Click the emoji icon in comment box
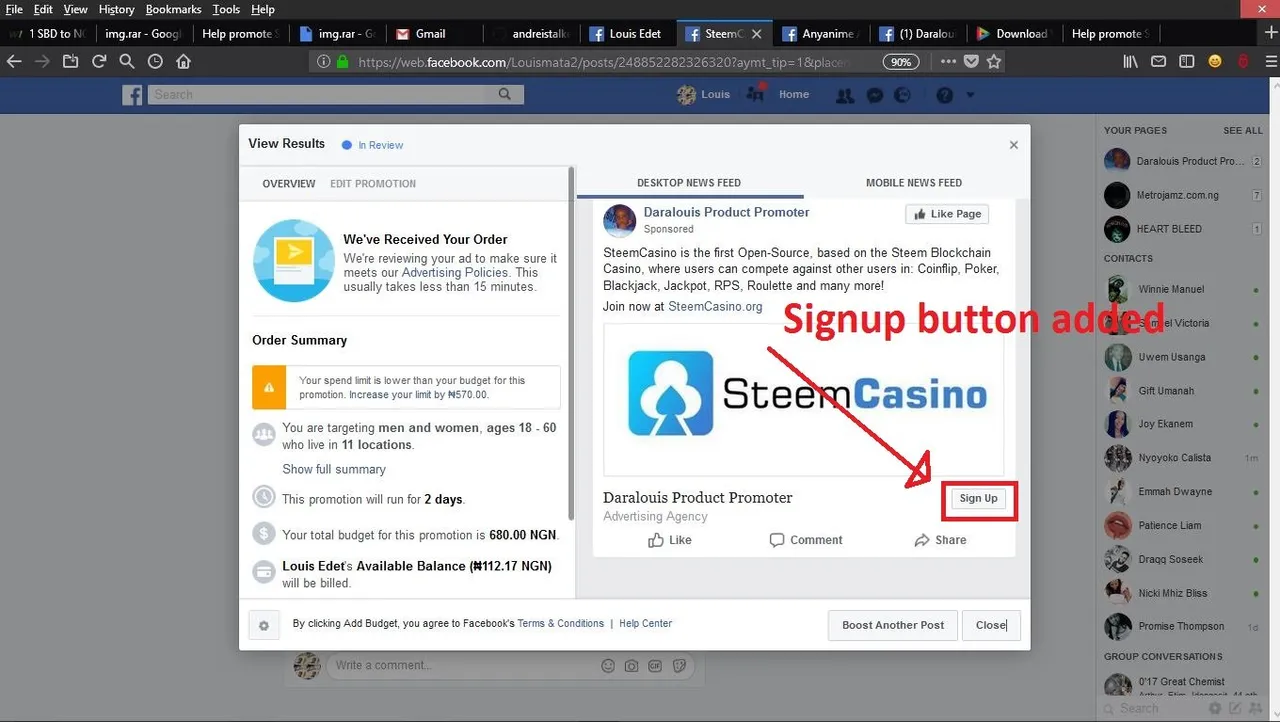 608,665
